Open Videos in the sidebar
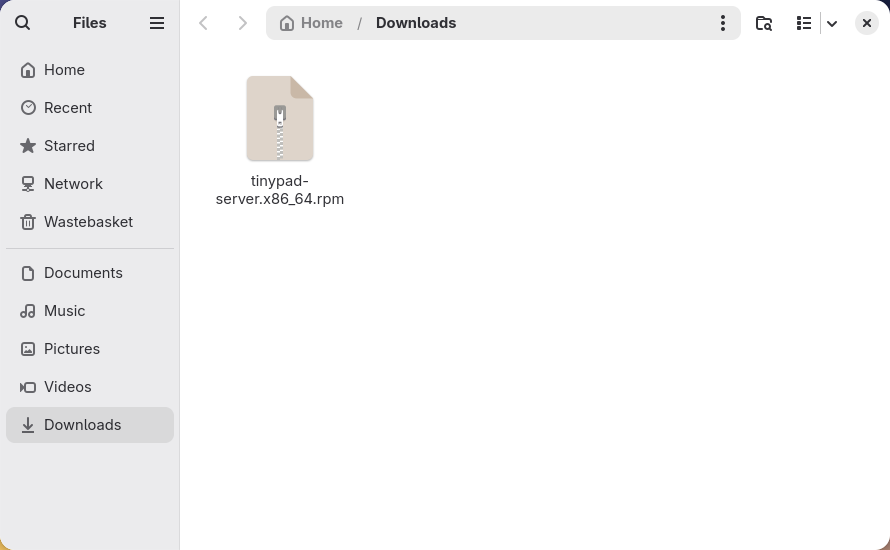890x550 pixels. click(x=90, y=387)
